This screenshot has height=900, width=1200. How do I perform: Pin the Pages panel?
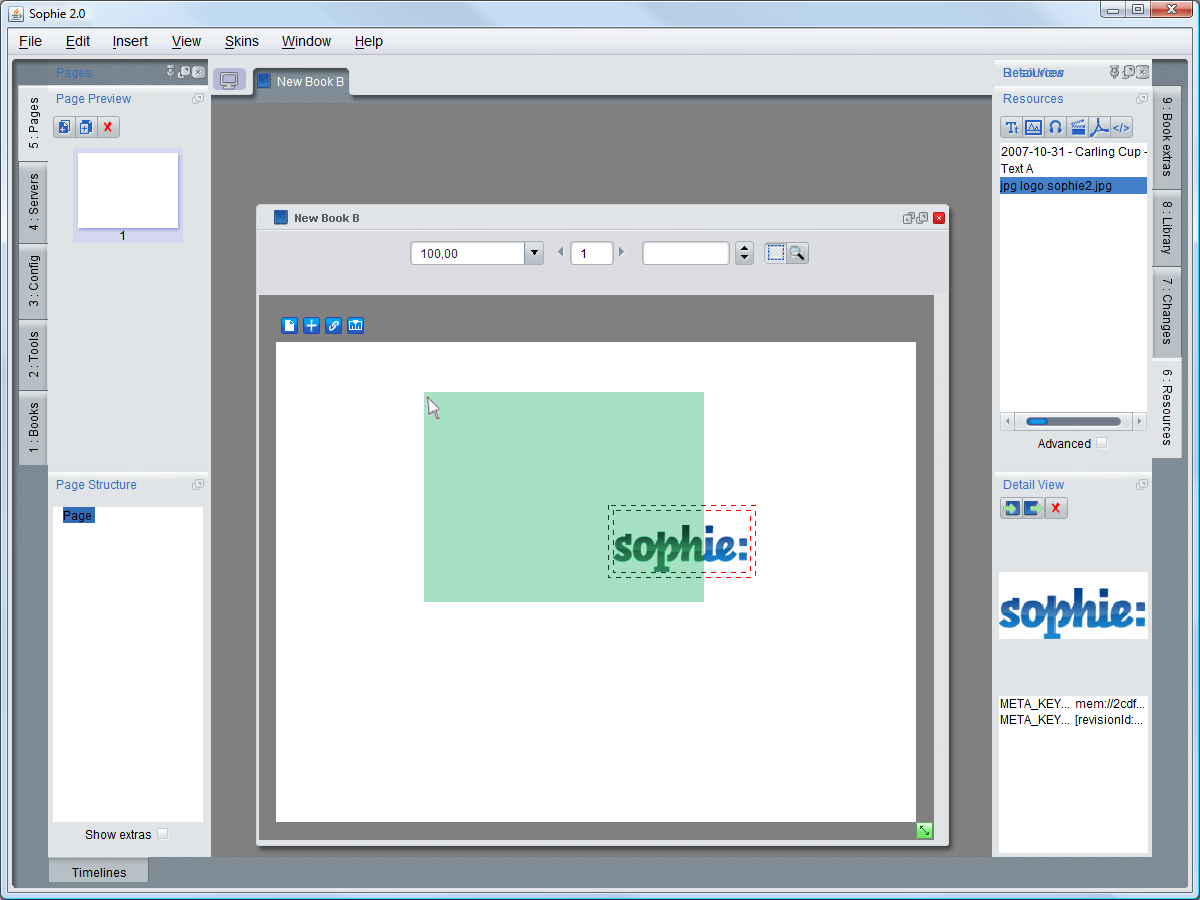(171, 72)
